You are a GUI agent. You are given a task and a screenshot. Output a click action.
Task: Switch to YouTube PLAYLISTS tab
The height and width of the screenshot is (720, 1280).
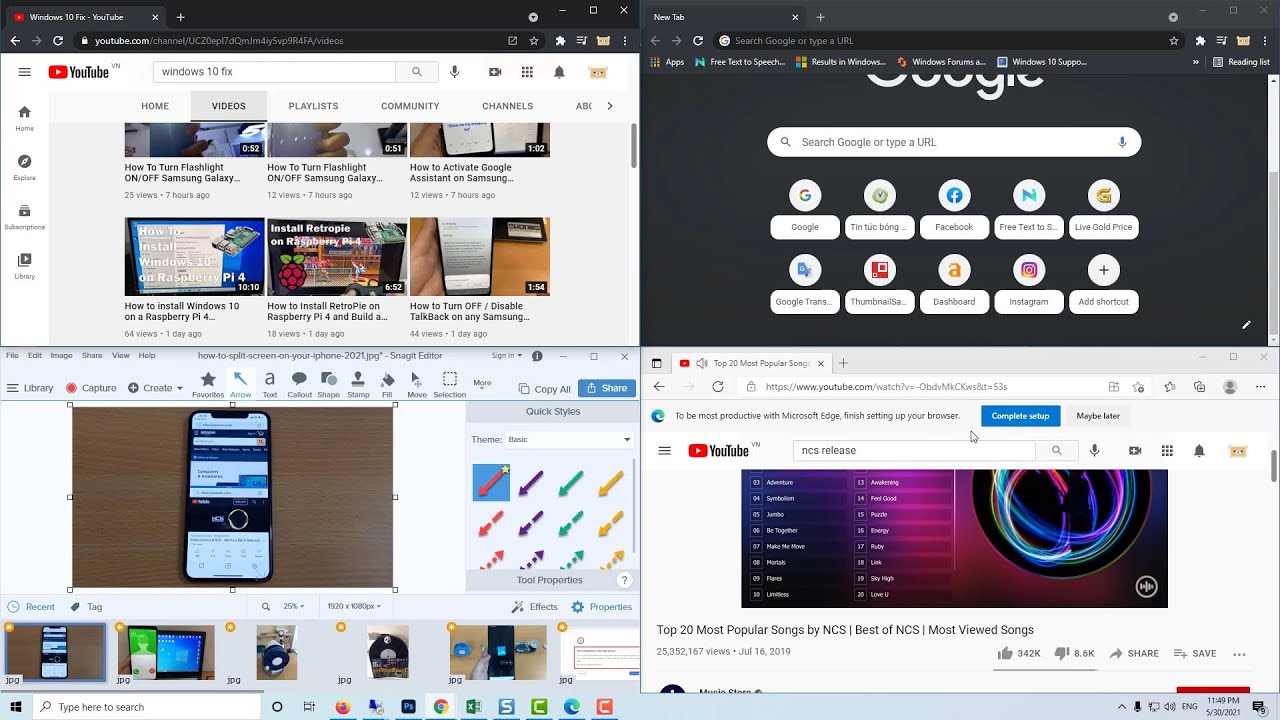(313, 106)
